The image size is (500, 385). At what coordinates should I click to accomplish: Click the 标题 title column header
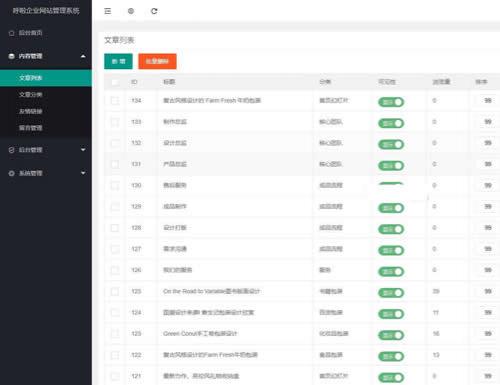(169, 82)
